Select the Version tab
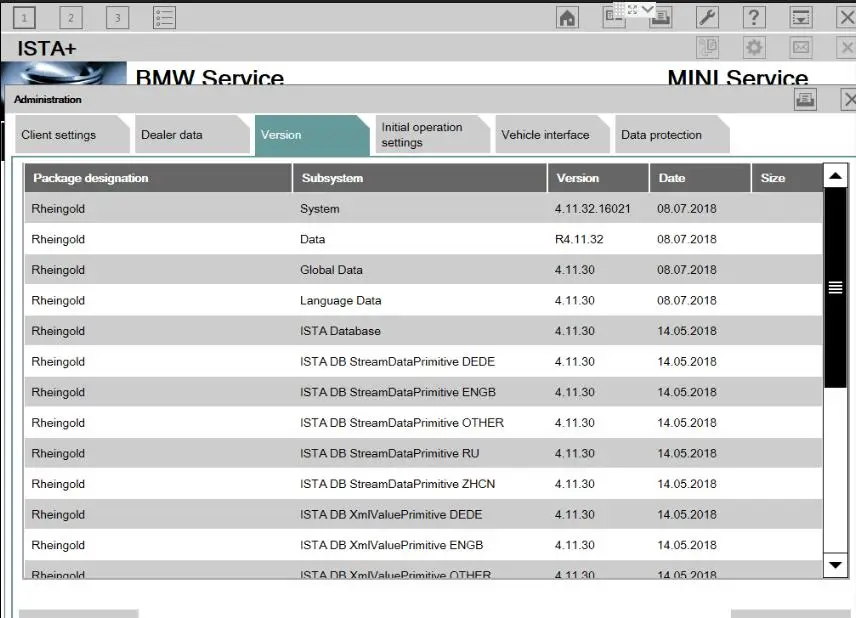 coord(312,135)
